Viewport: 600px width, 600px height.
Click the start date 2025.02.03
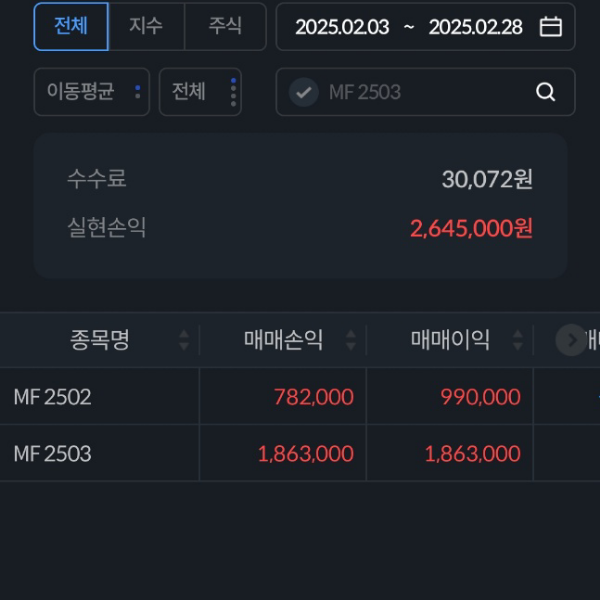(342, 27)
